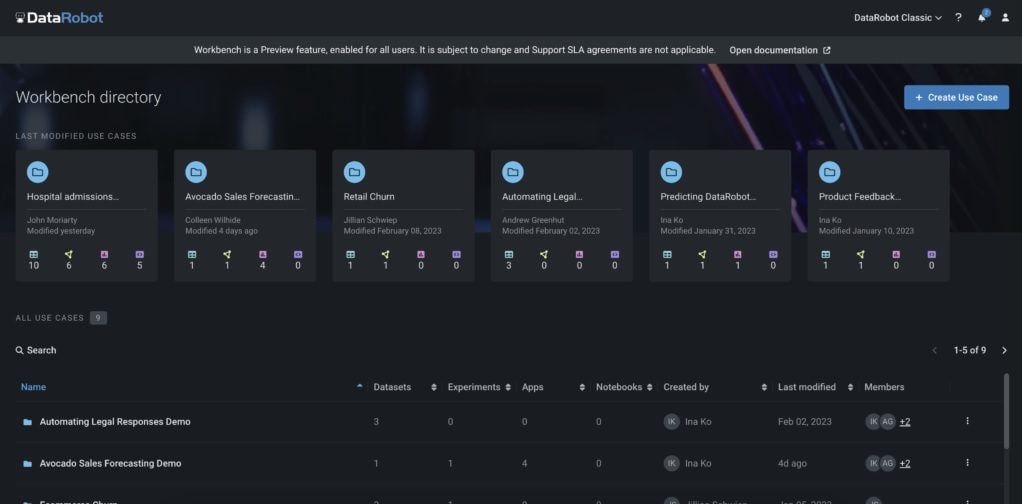Click folder icon on Avocado Sales Forecasting card
Viewport: 1022px width, 504px height.
[x=196, y=172]
